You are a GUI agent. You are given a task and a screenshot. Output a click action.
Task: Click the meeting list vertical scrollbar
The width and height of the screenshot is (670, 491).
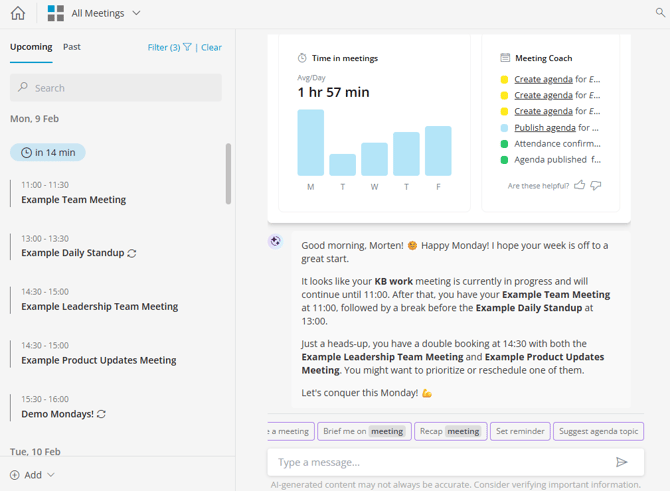(x=228, y=173)
